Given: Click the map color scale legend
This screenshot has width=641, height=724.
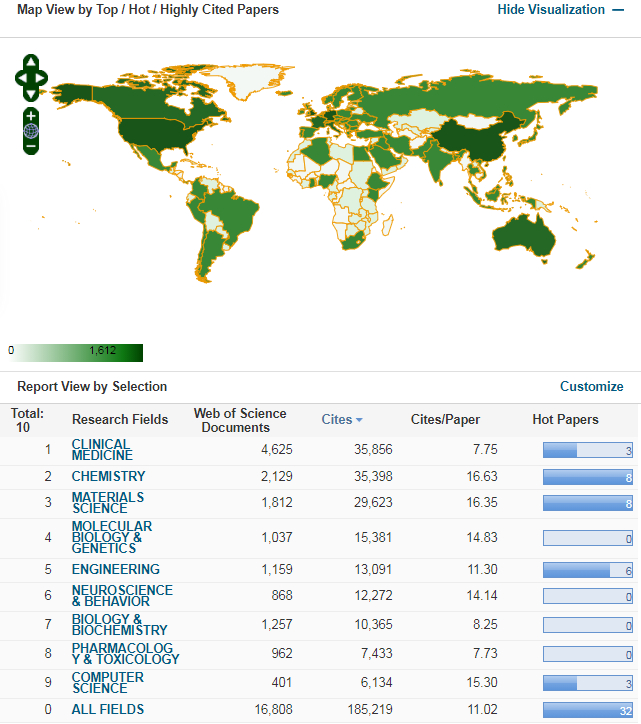Looking at the screenshot, I should [76, 353].
